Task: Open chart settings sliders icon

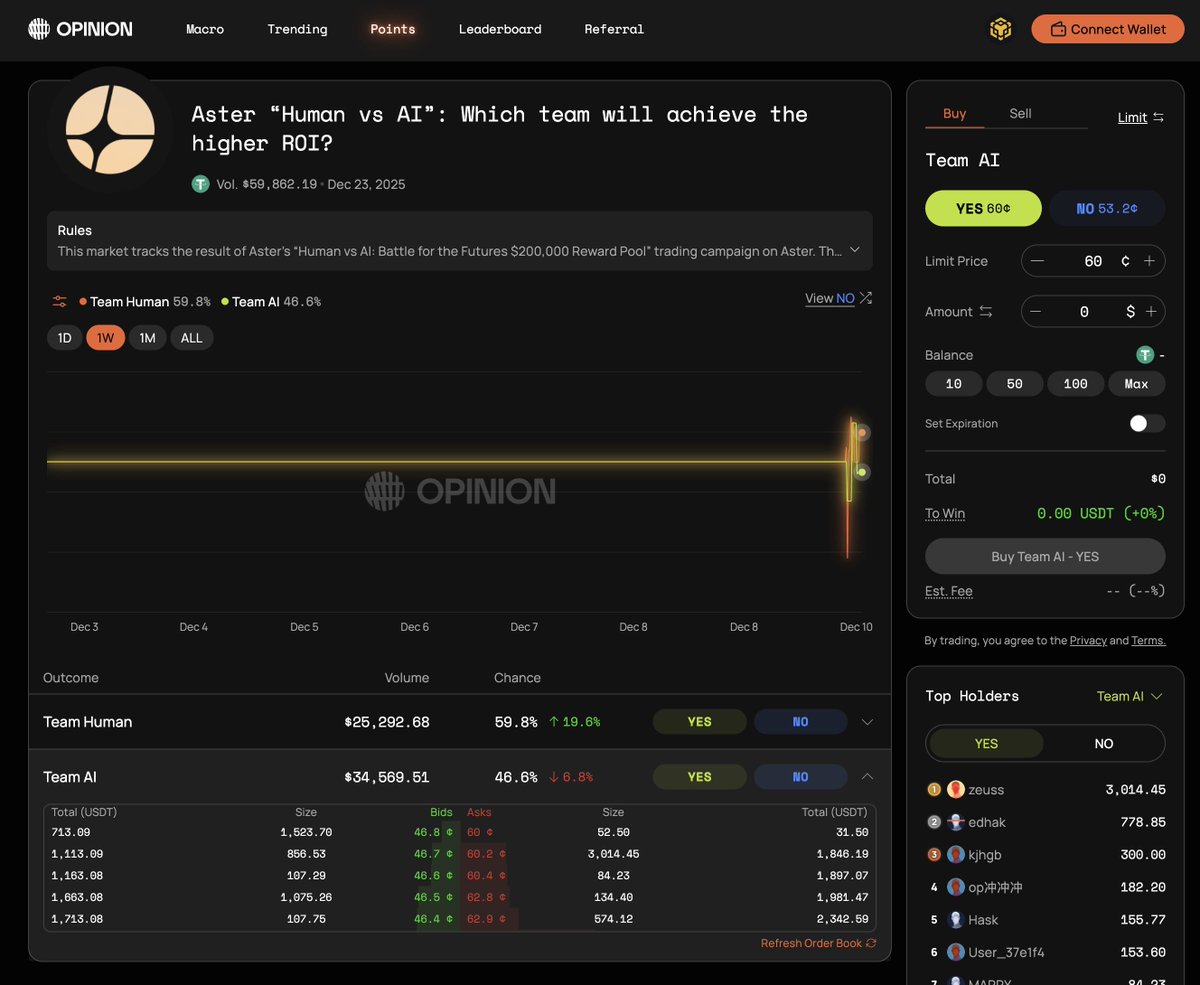Action: (60, 301)
